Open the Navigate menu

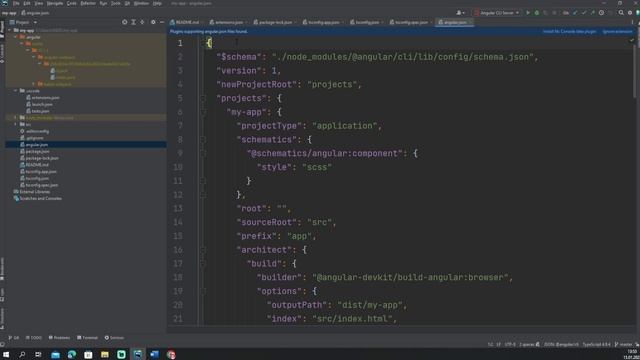coord(55,3)
